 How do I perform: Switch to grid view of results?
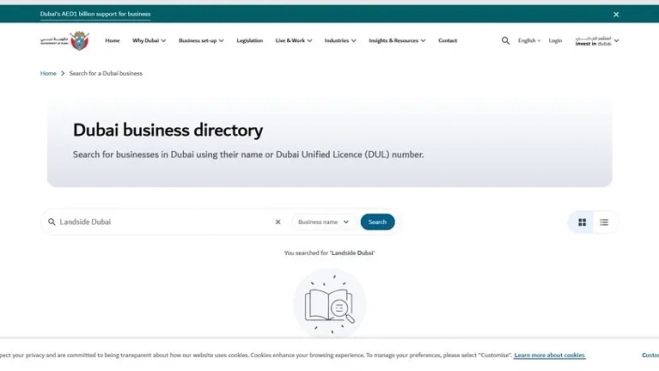coord(582,222)
